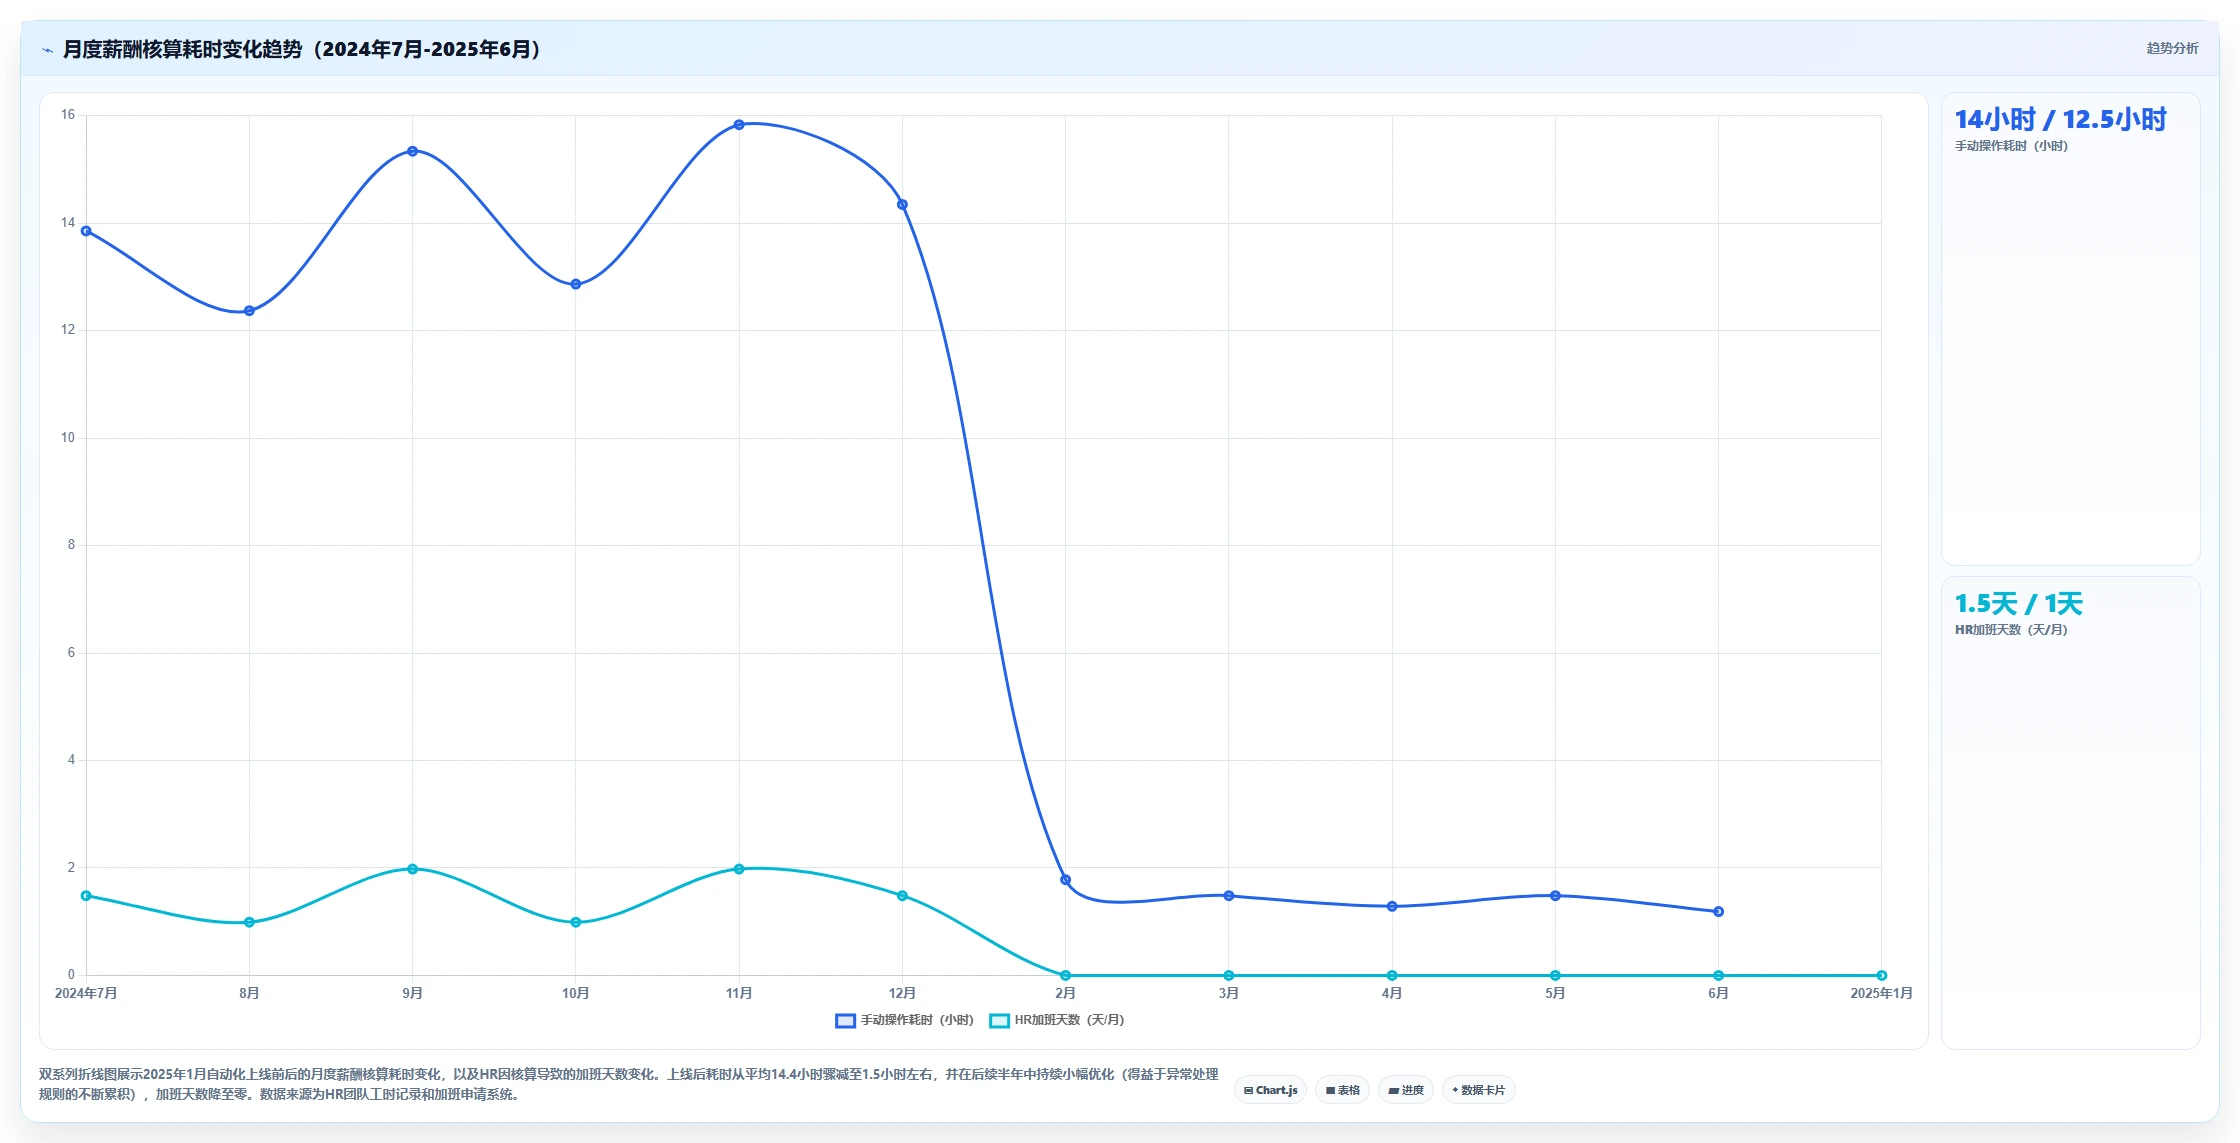Screen dimensions: 2240x1143
Task: Select the 6月 data point on blue line
Action: (1718, 912)
